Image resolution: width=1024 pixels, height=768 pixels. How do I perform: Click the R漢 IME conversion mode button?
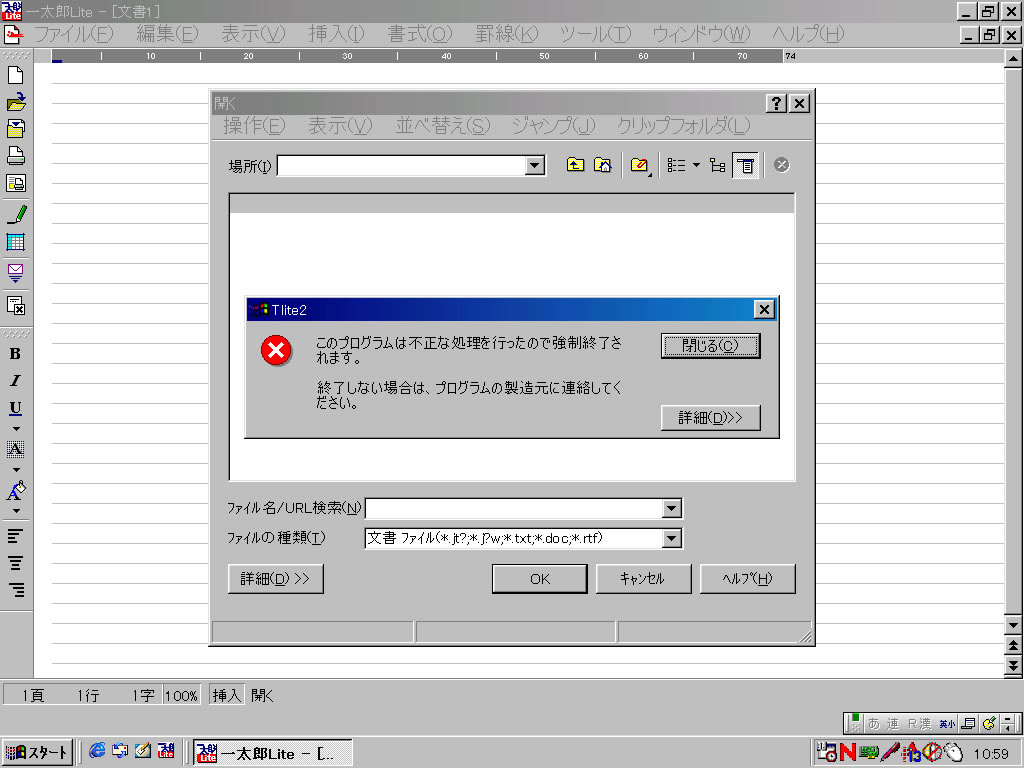(x=920, y=724)
